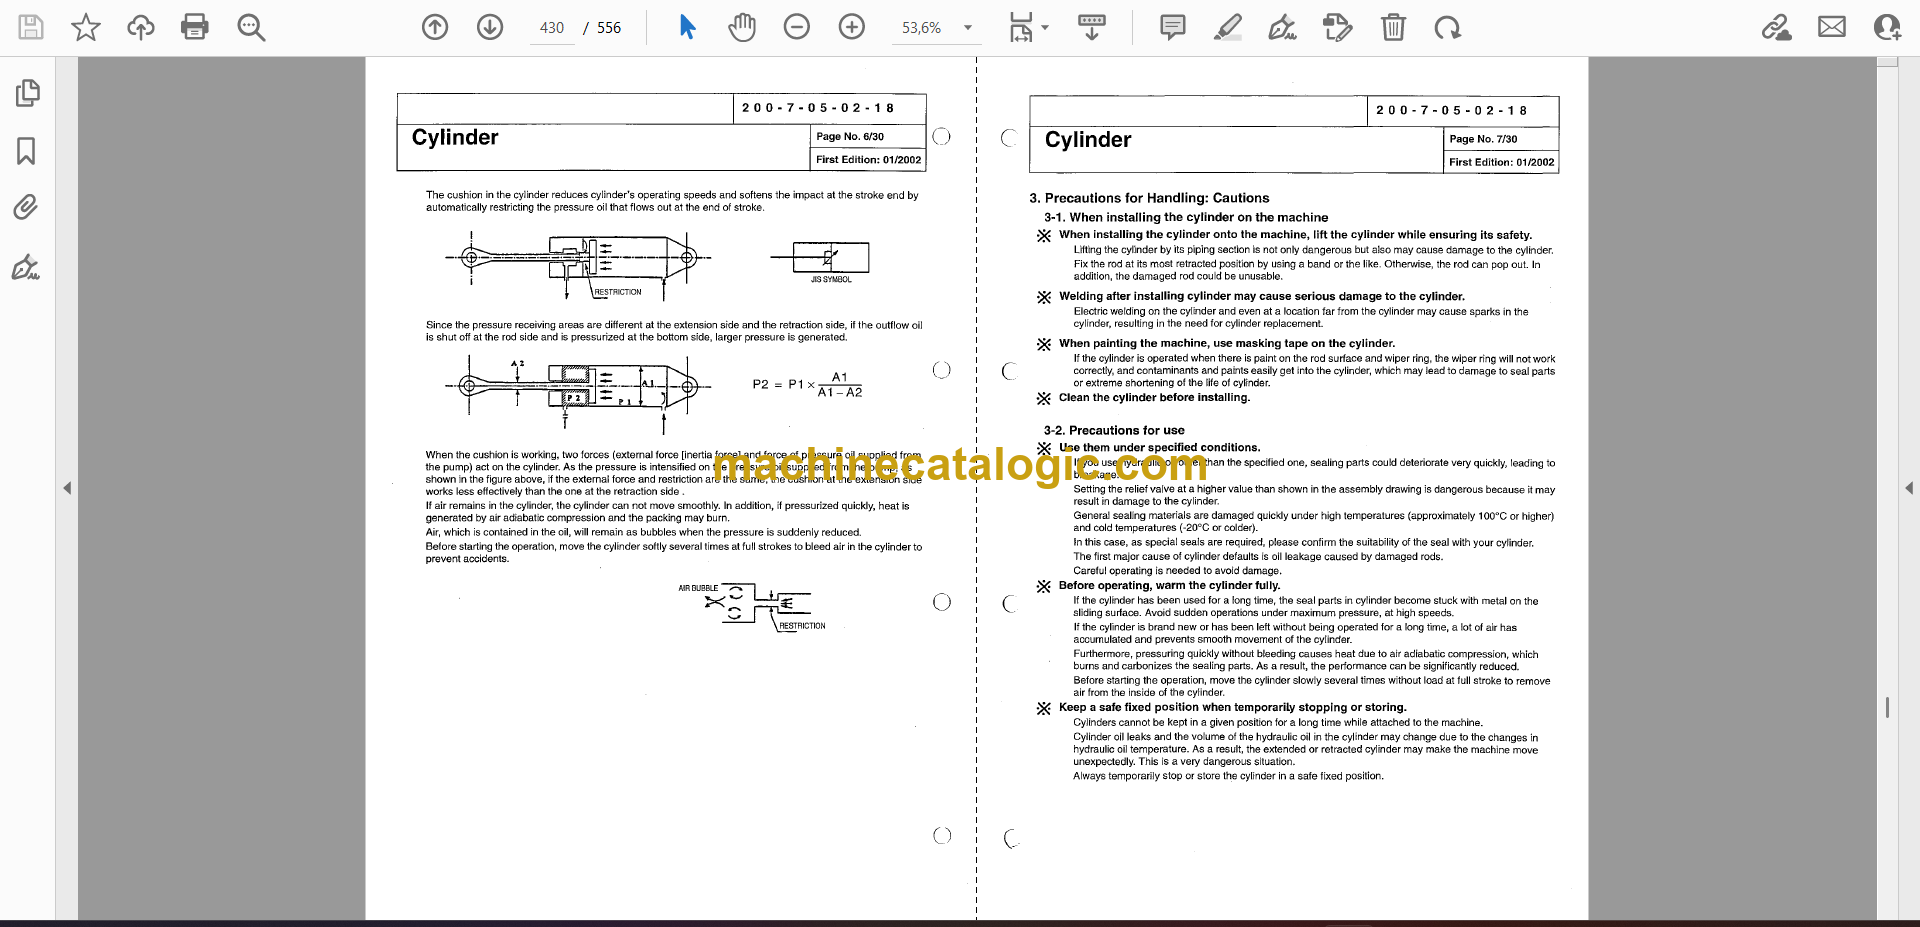Viewport: 1920px width, 927px height.
Task: Edit the current page number field
Action: point(552,28)
